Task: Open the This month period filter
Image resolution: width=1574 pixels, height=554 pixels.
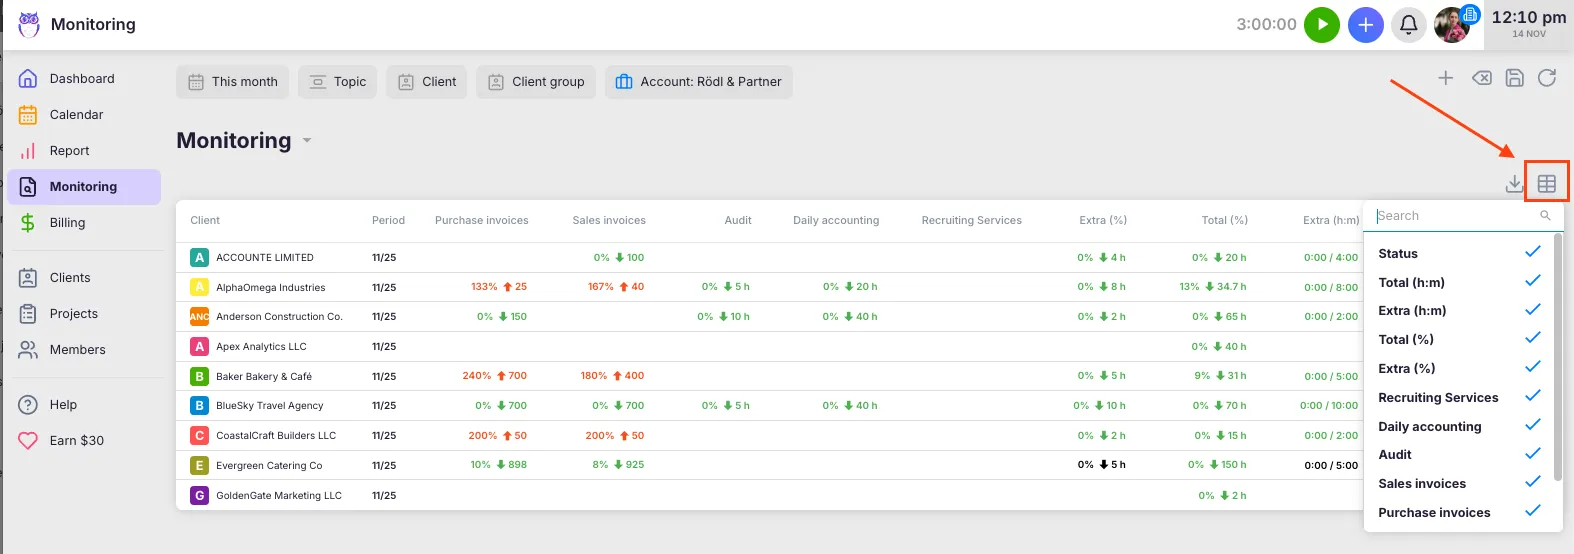Action: (x=233, y=82)
